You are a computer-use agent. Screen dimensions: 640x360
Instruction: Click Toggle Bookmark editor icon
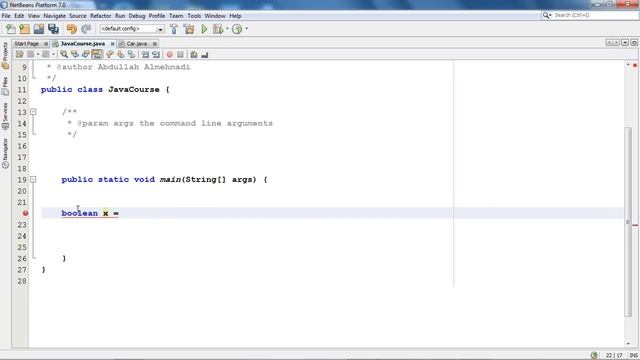pos(131,54)
